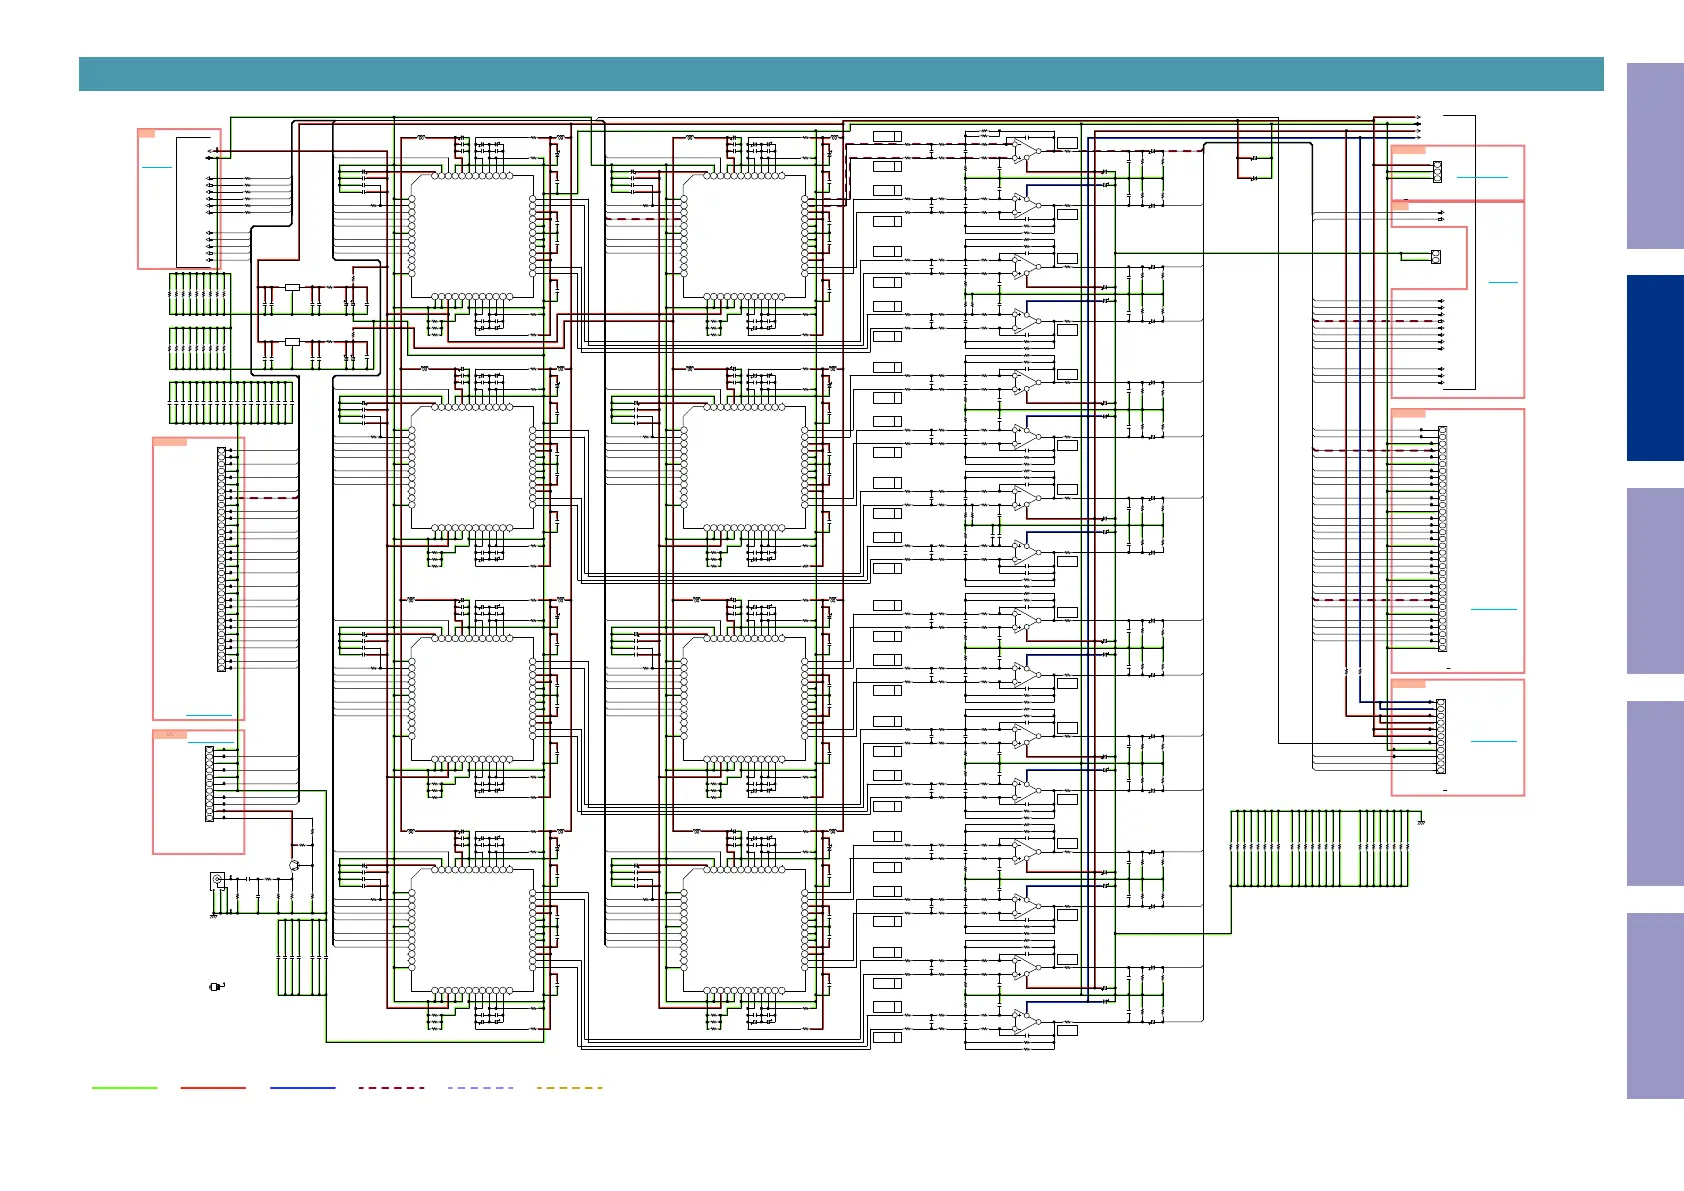Image resolution: width=1684 pixels, height=1191 pixels.
Task: Click the solid red legend line
Action: click(213, 1088)
